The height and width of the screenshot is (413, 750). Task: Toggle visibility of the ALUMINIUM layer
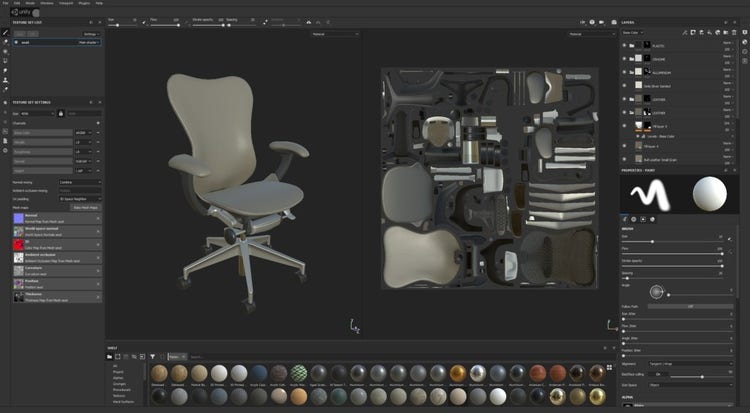[x=625, y=72]
